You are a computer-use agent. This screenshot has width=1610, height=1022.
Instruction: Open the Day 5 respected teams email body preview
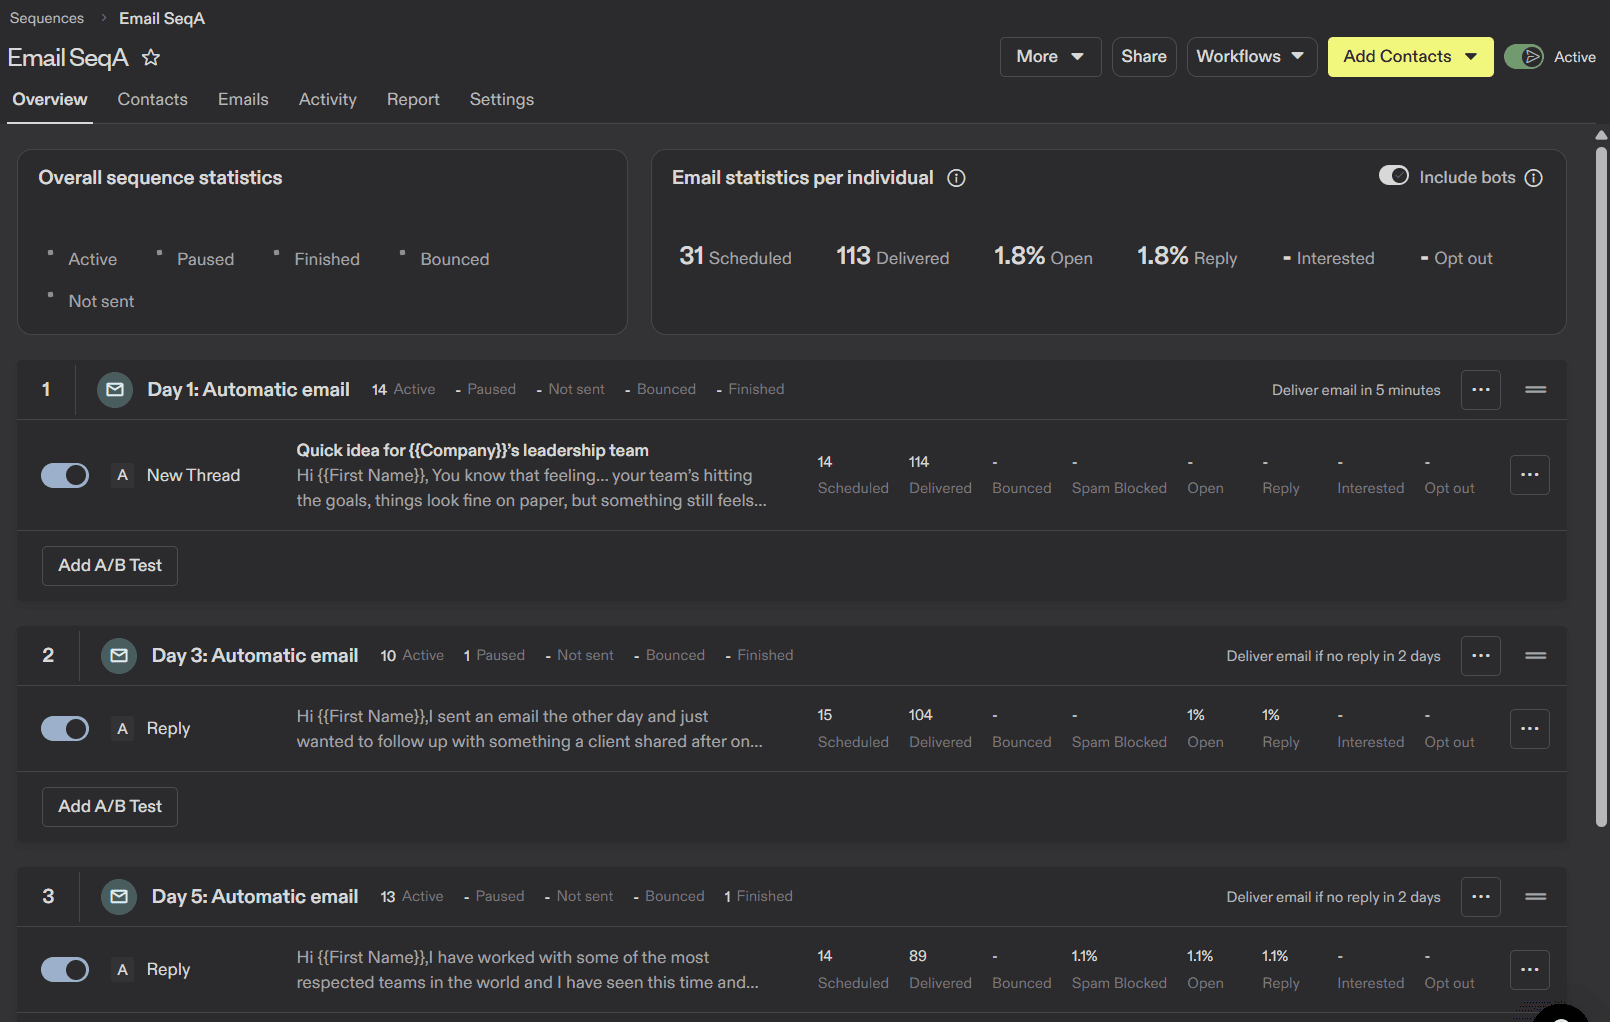pyautogui.click(x=527, y=970)
